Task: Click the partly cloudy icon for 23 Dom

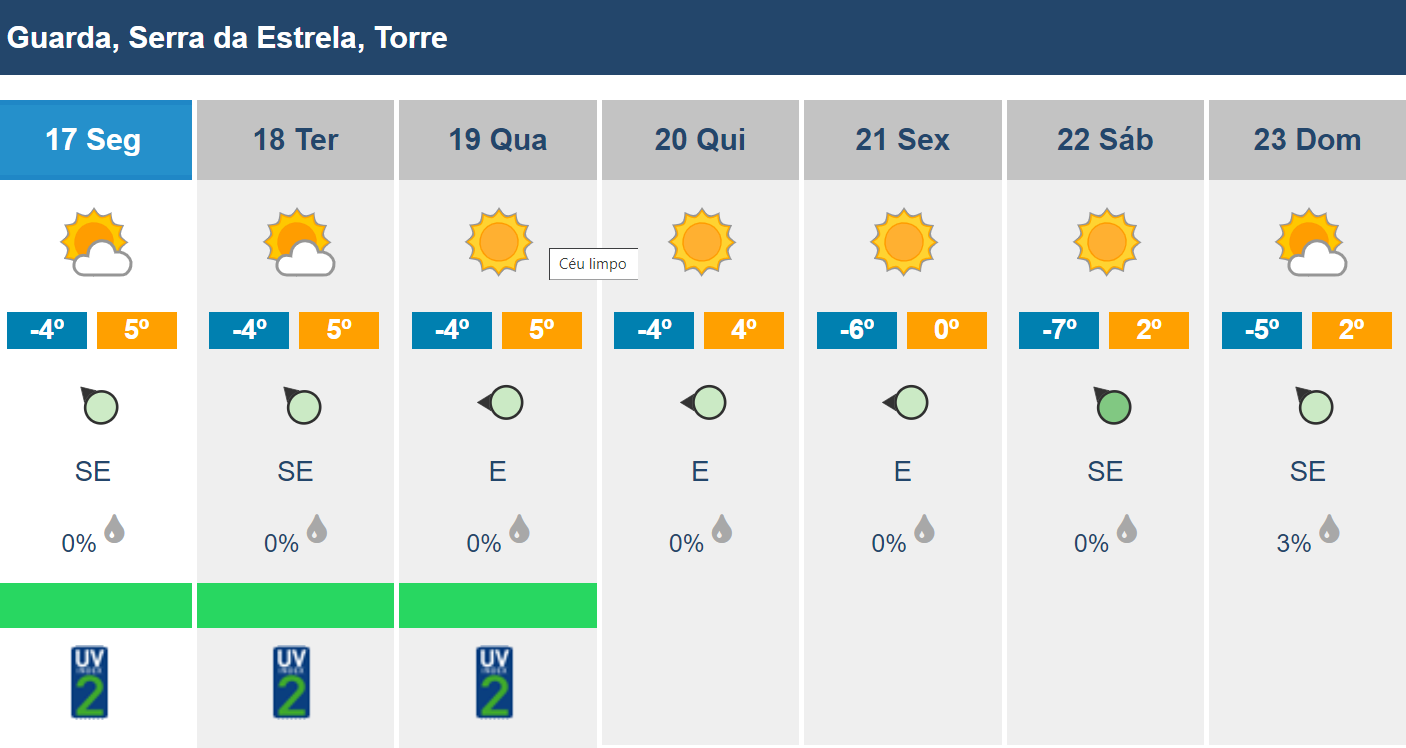Action: pyautogui.click(x=1311, y=243)
